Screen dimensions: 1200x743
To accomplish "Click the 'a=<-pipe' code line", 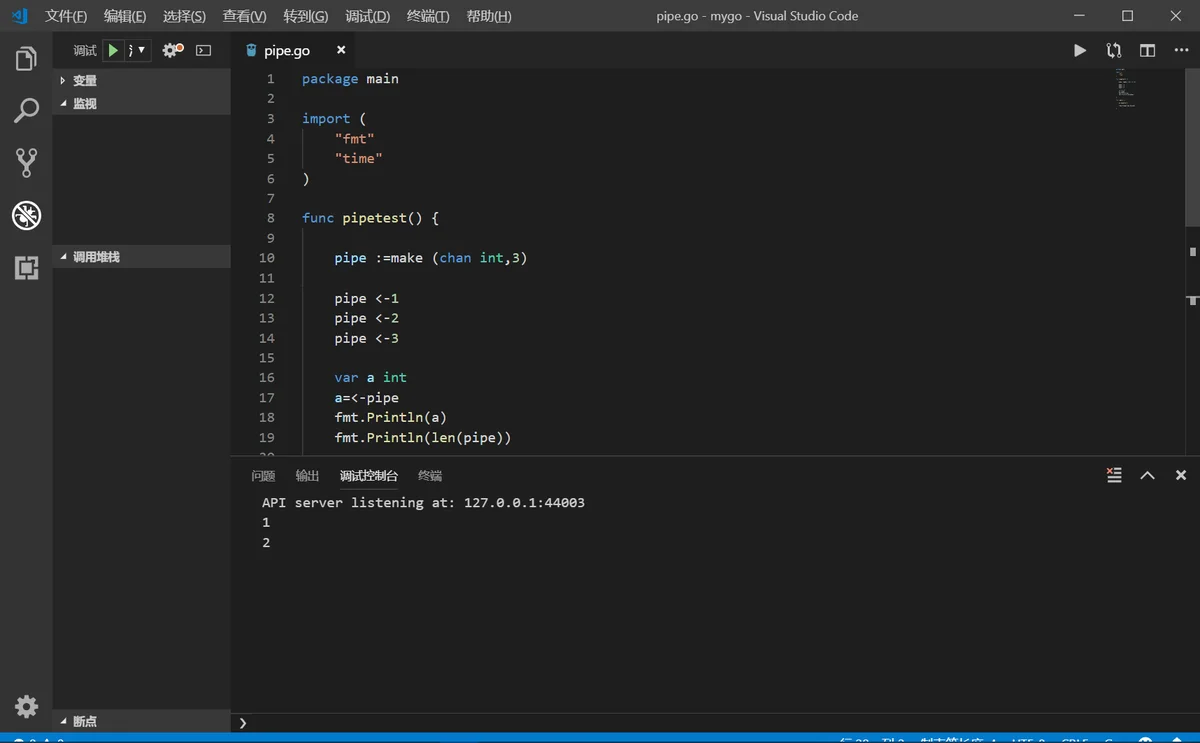I will pyautogui.click(x=366, y=397).
